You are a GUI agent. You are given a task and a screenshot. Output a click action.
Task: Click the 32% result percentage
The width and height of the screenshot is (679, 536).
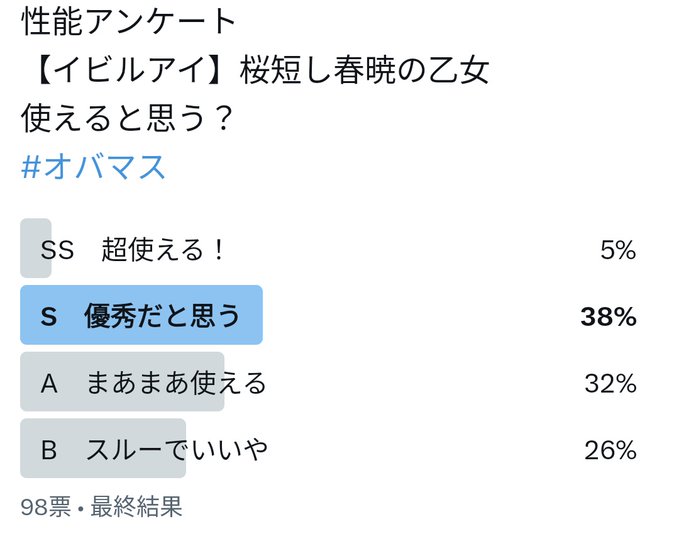(x=610, y=383)
